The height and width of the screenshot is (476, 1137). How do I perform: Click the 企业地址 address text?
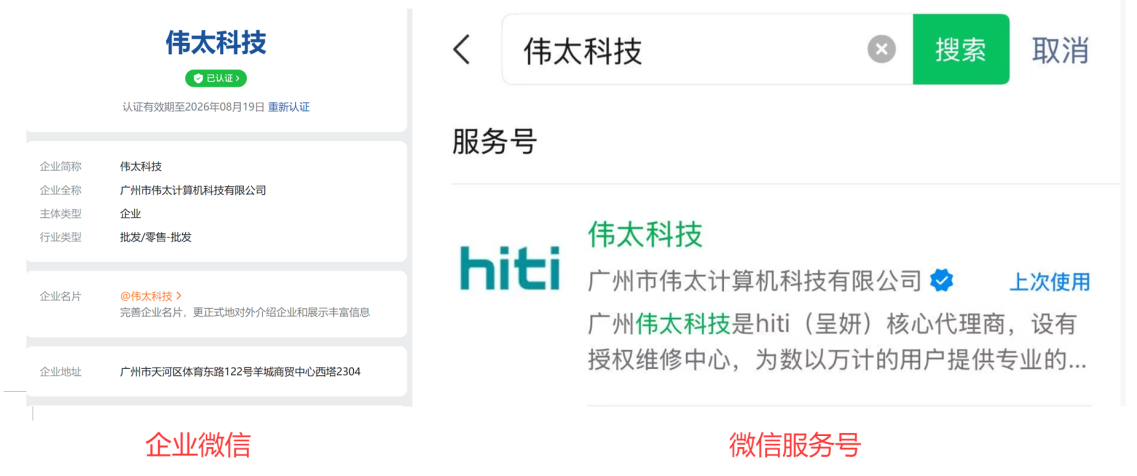(240, 372)
